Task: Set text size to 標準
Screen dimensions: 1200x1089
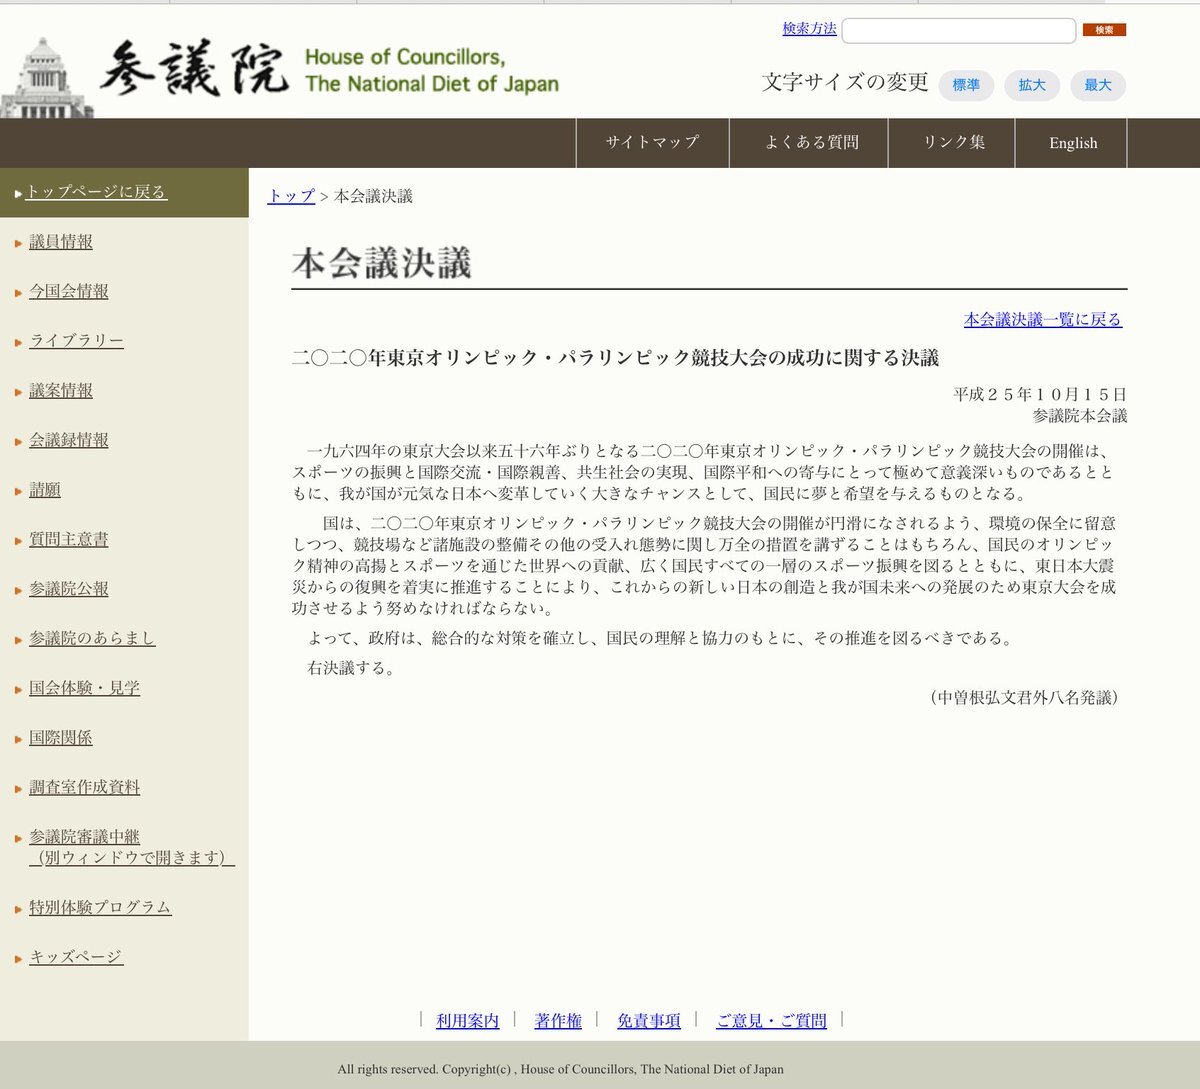Action: point(965,85)
